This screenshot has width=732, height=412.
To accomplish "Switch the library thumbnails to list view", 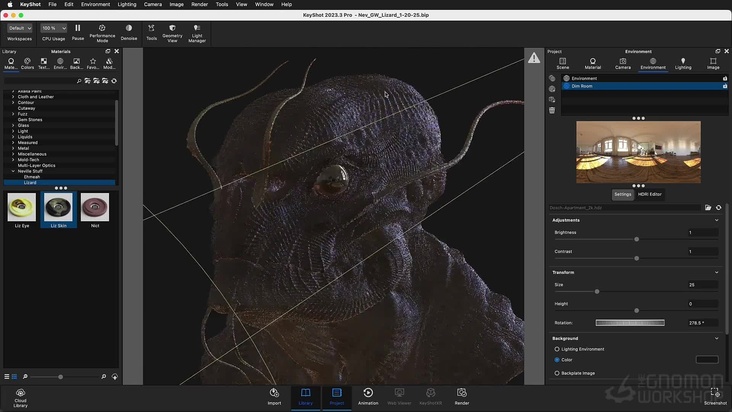I will 7,377.
